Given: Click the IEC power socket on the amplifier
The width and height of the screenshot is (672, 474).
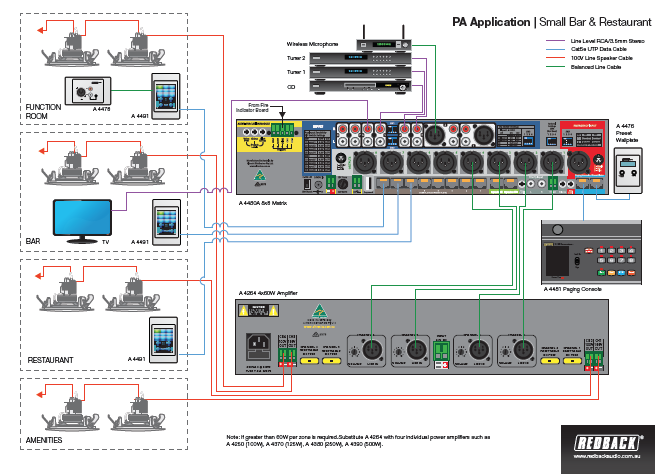Looking at the screenshot, I should click(x=258, y=347).
